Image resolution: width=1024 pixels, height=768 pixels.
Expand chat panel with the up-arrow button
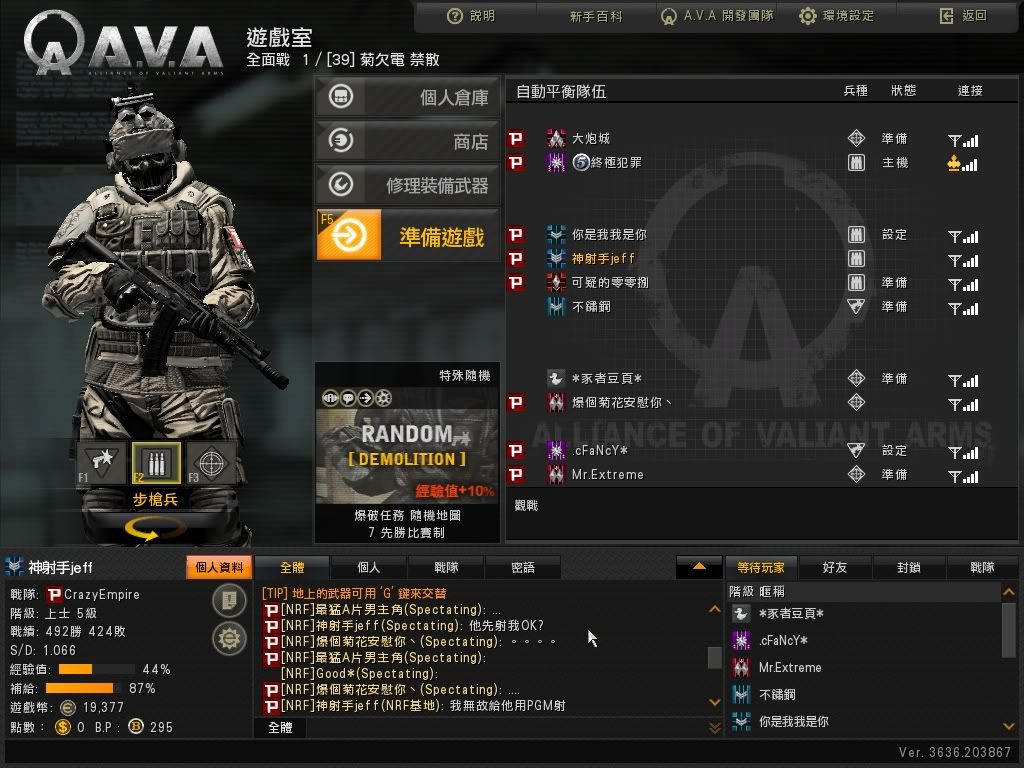pyautogui.click(x=699, y=567)
